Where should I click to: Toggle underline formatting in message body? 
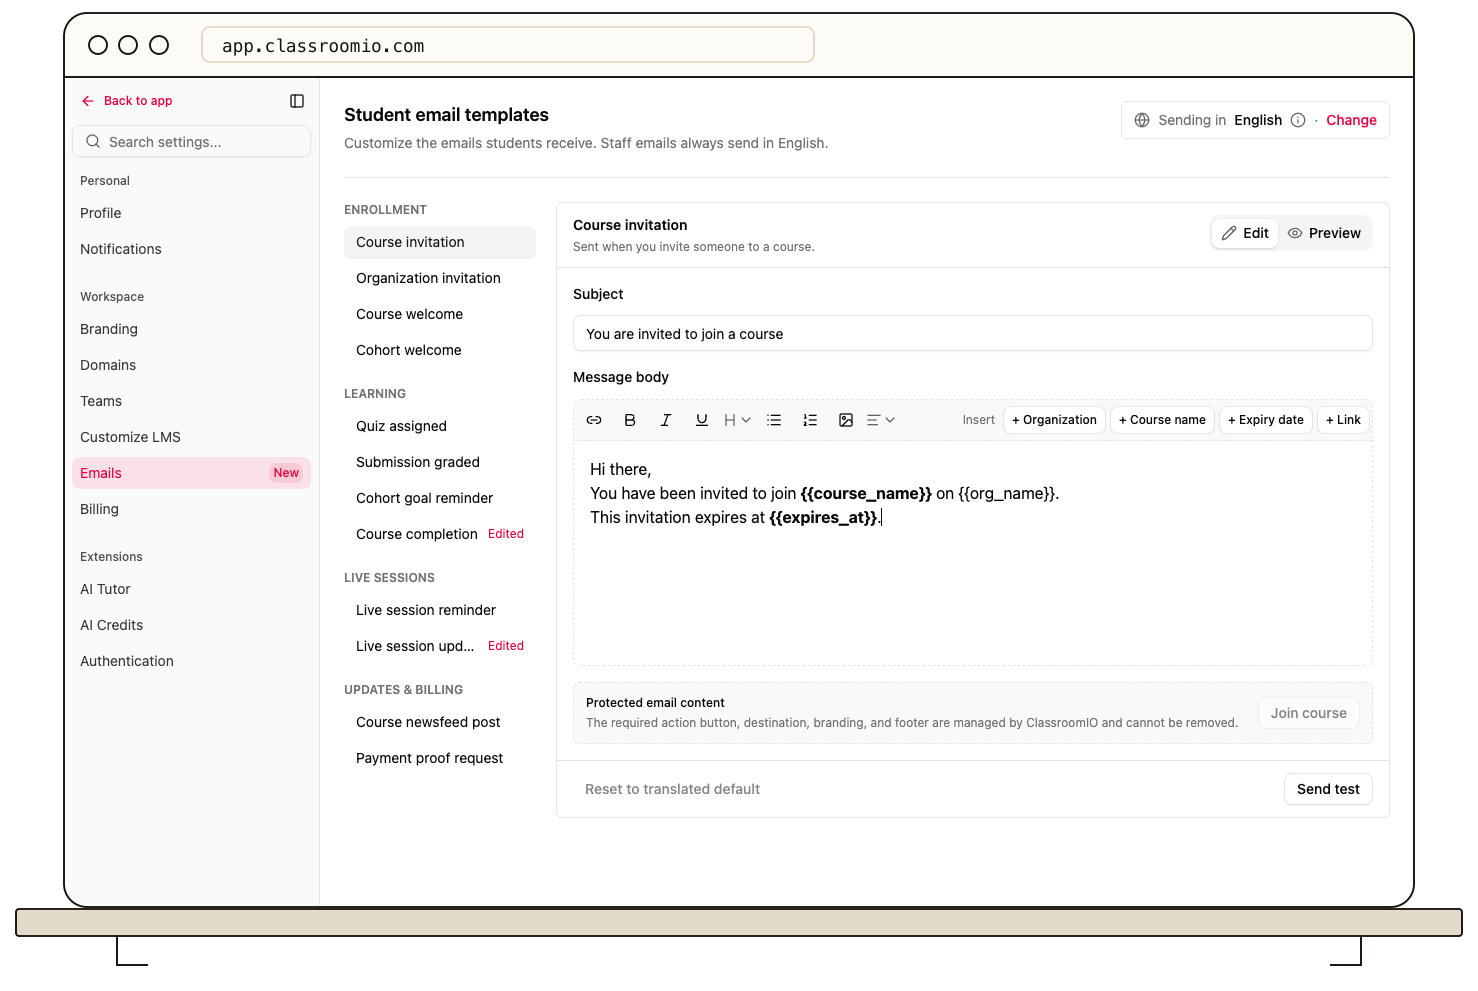point(702,420)
